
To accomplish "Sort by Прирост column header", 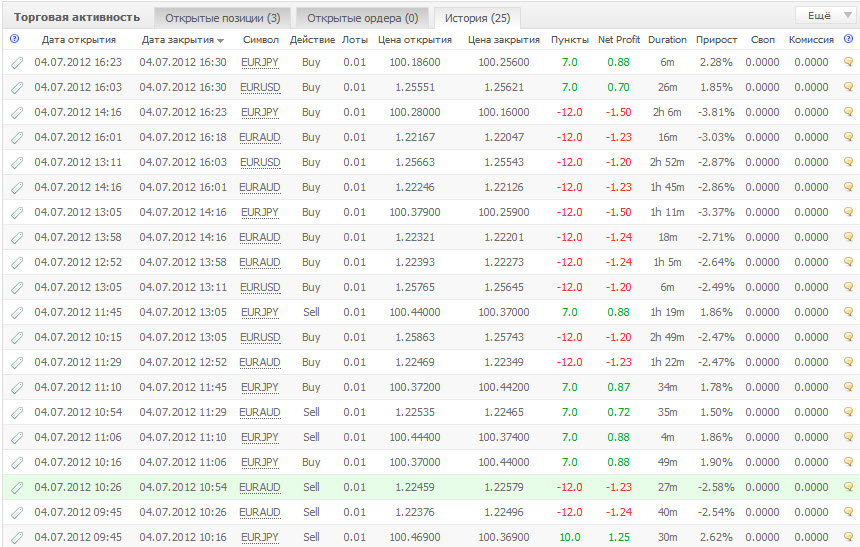I will tap(716, 40).
